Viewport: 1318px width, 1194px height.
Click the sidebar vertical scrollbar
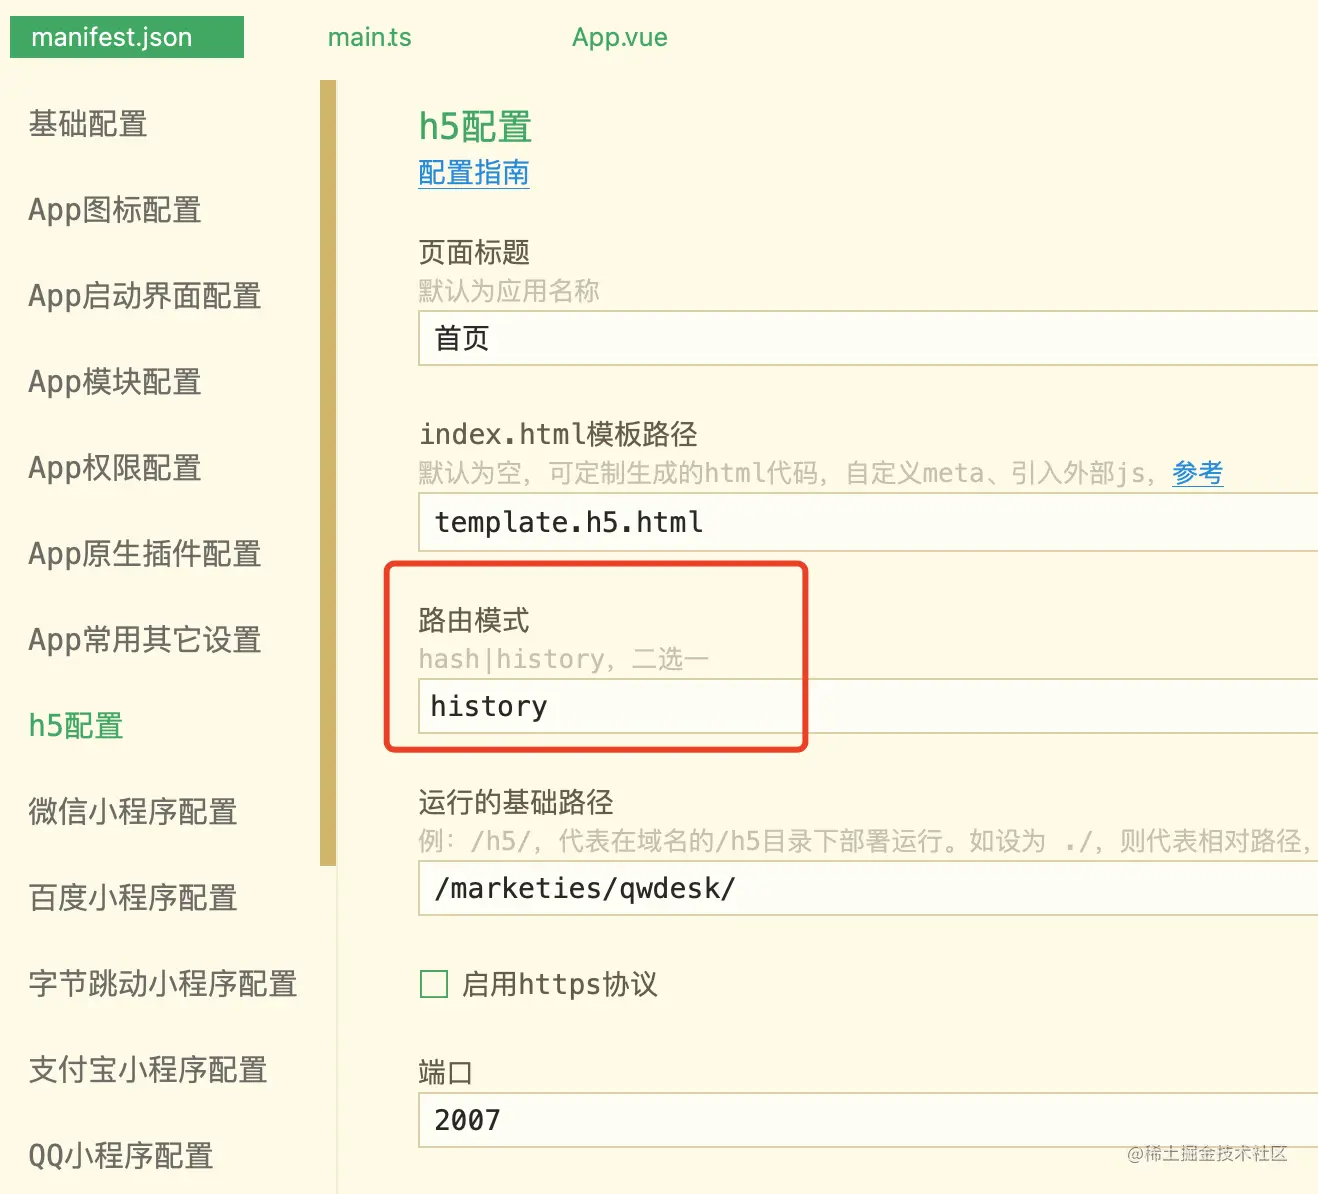point(328,472)
